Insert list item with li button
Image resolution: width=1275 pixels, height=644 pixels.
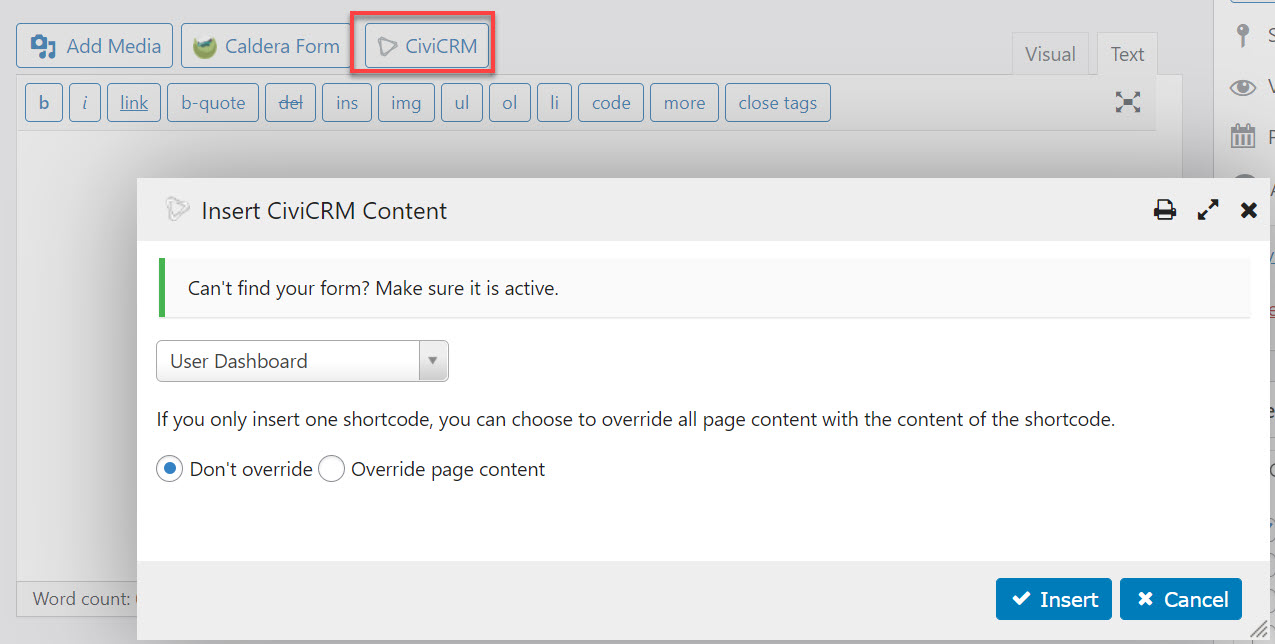point(555,103)
